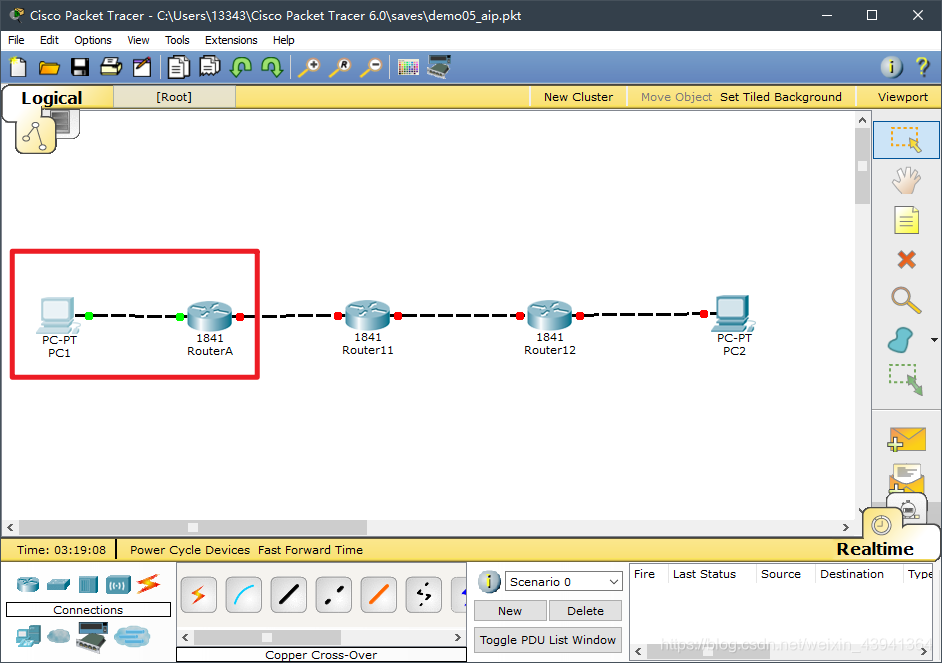Image resolution: width=942 pixels, height=663 pixels.
Task: Expand the shape tool dropdown arrow
Action: (934, 340)
